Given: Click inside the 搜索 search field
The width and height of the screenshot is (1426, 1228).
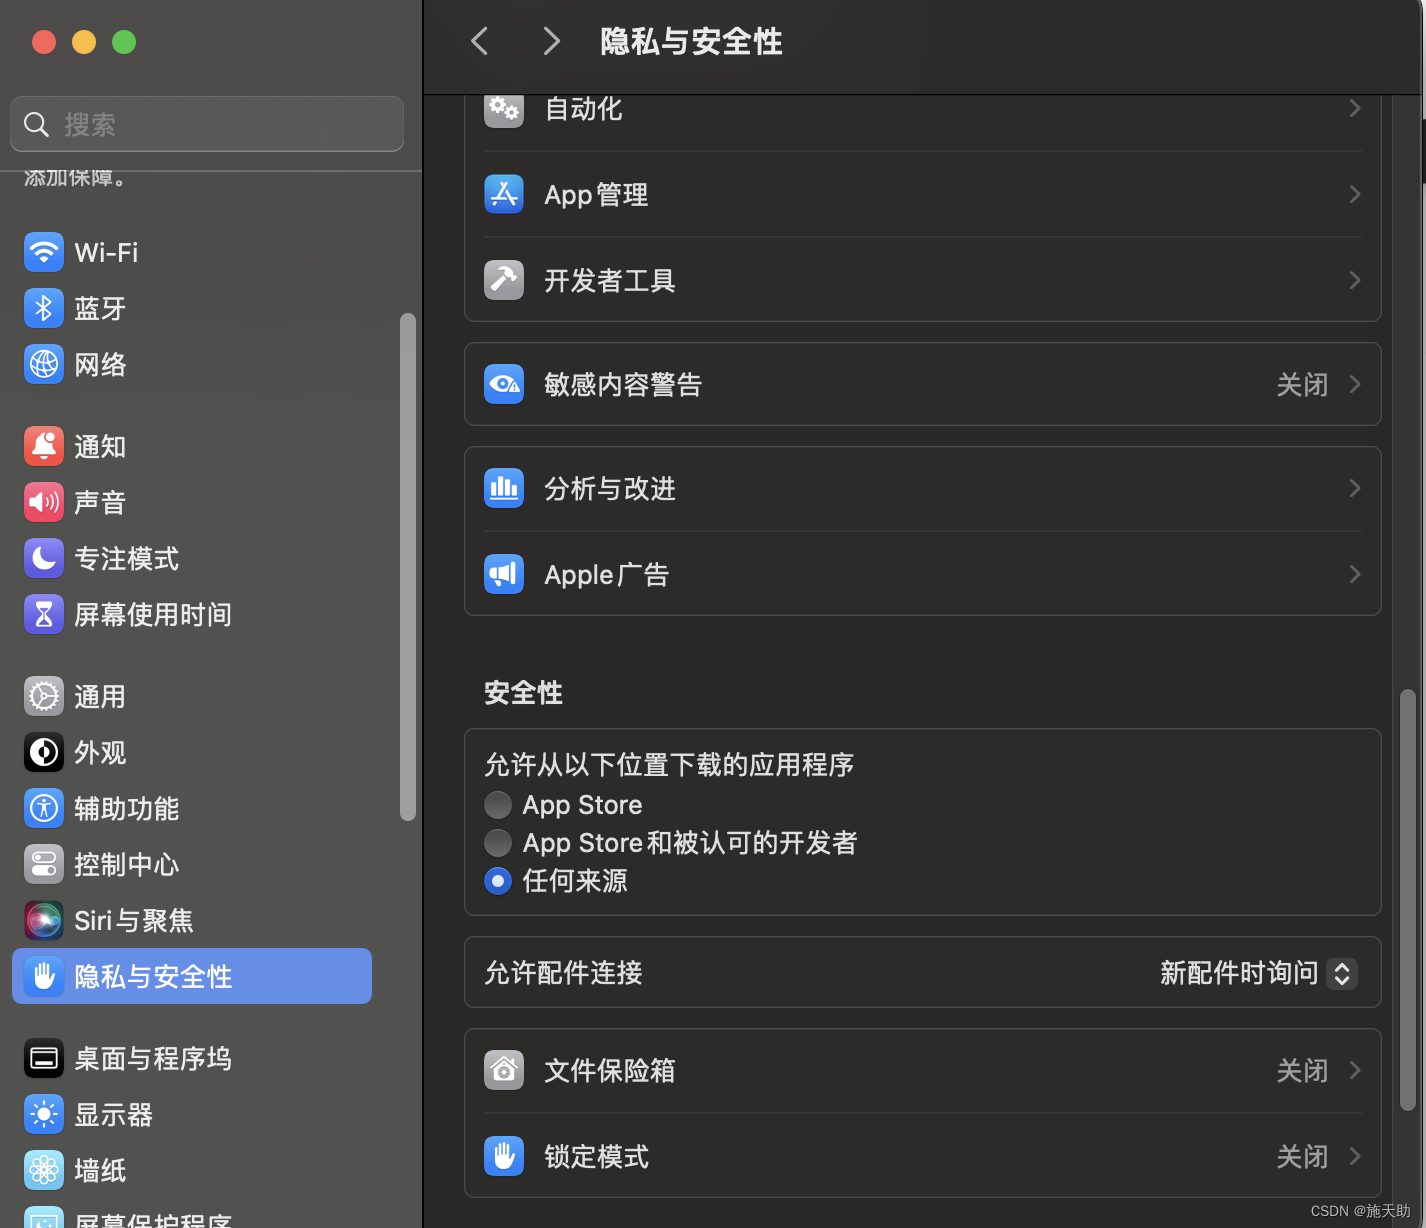Looking at the screenshot, I should pyautogui.click(x=206, y=123).
